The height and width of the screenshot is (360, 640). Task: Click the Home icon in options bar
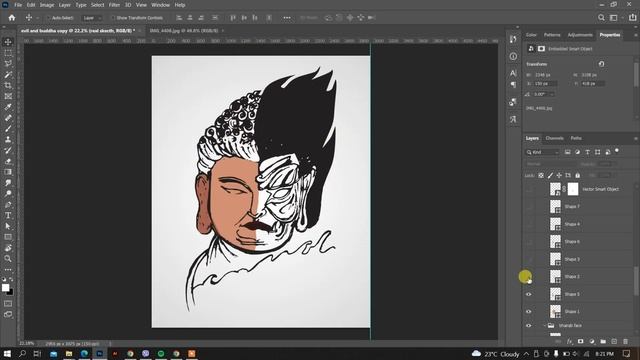12,18
